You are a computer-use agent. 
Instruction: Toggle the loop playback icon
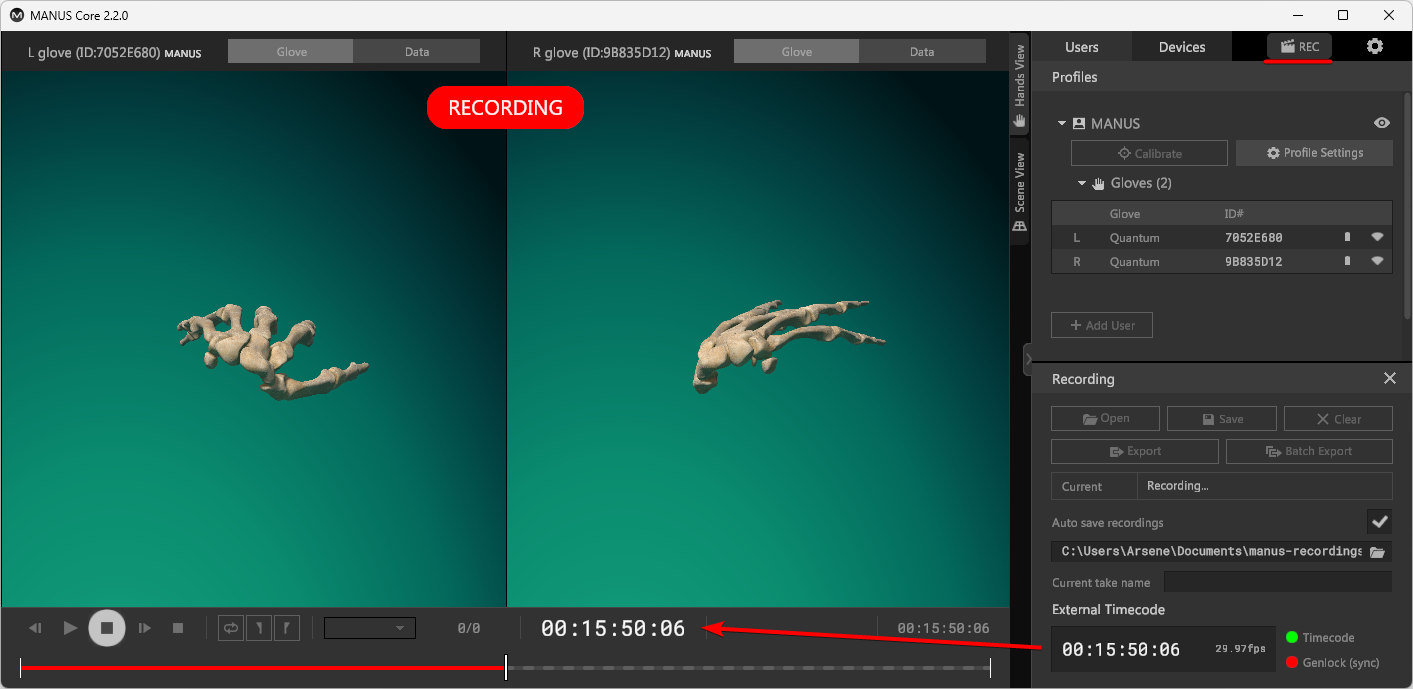coord(231,628)
